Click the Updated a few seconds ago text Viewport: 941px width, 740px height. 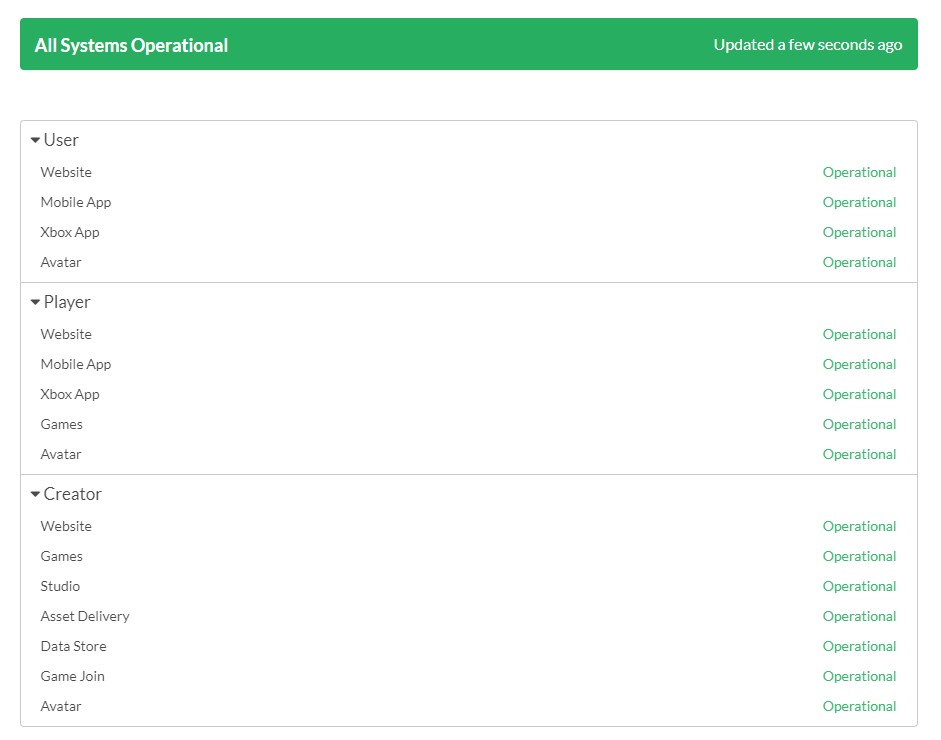[x=808, y=45]
